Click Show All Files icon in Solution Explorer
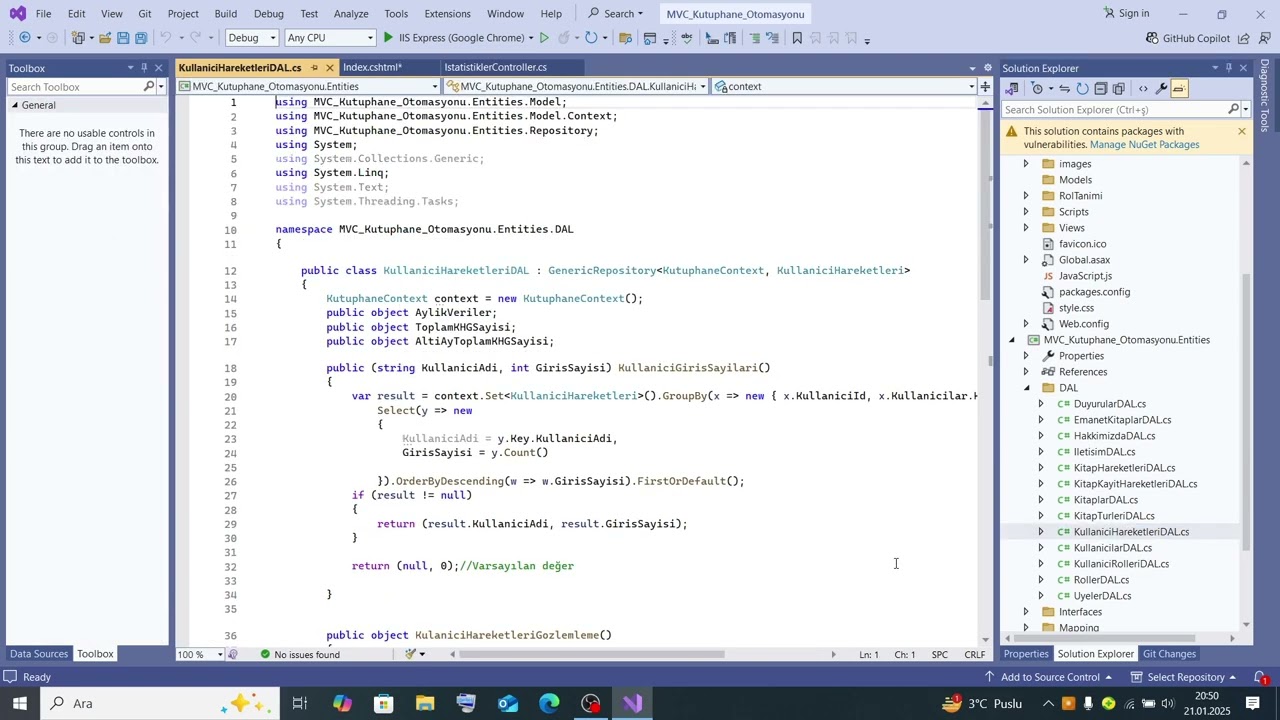The height and width of the screenshot is (720, 1280). coord(1118,88)
